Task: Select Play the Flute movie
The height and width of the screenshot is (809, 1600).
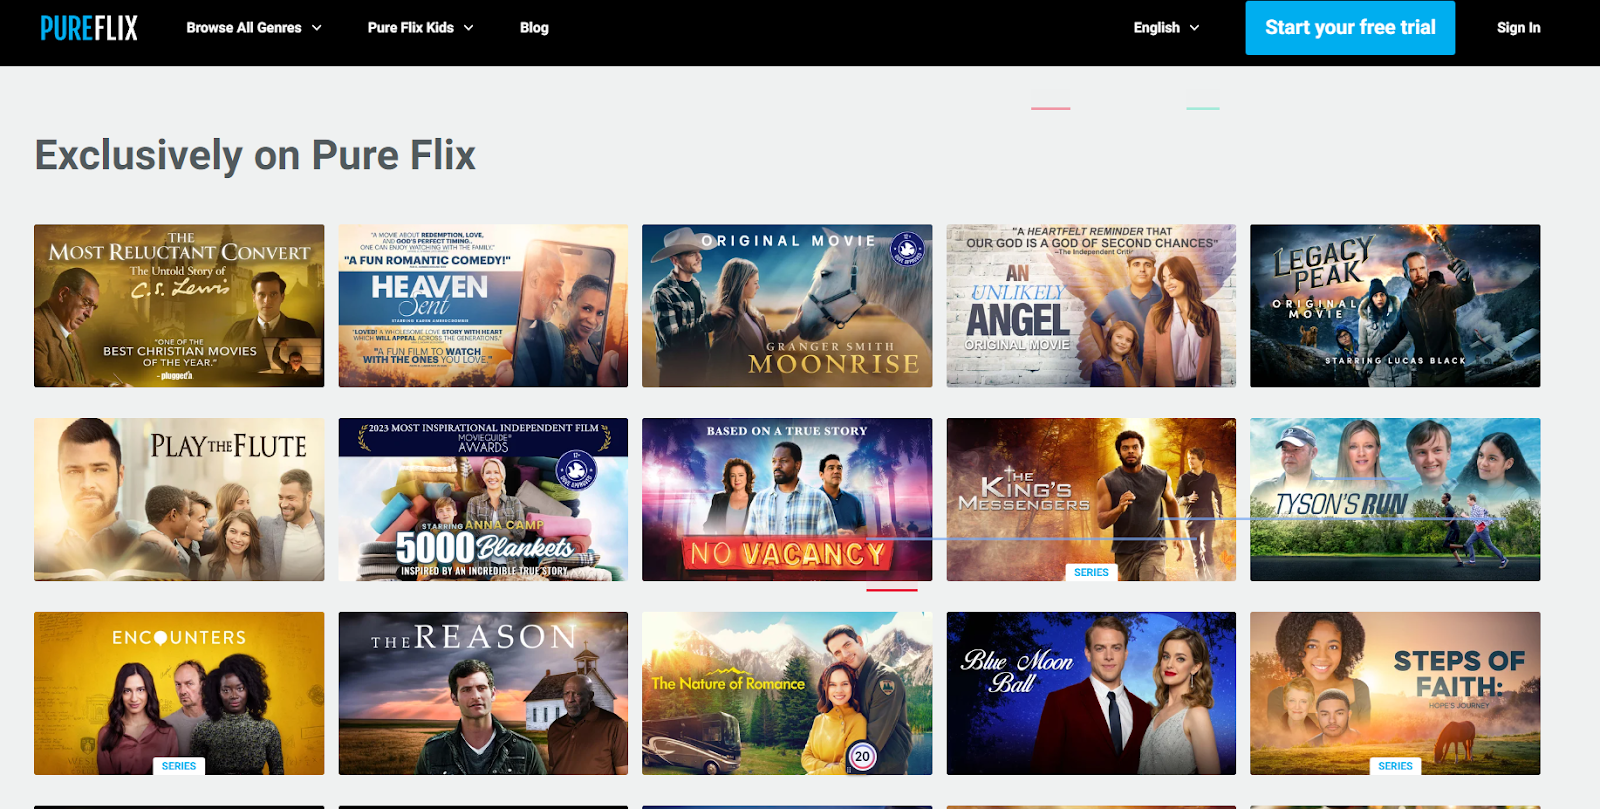Action: click(179, 500)
